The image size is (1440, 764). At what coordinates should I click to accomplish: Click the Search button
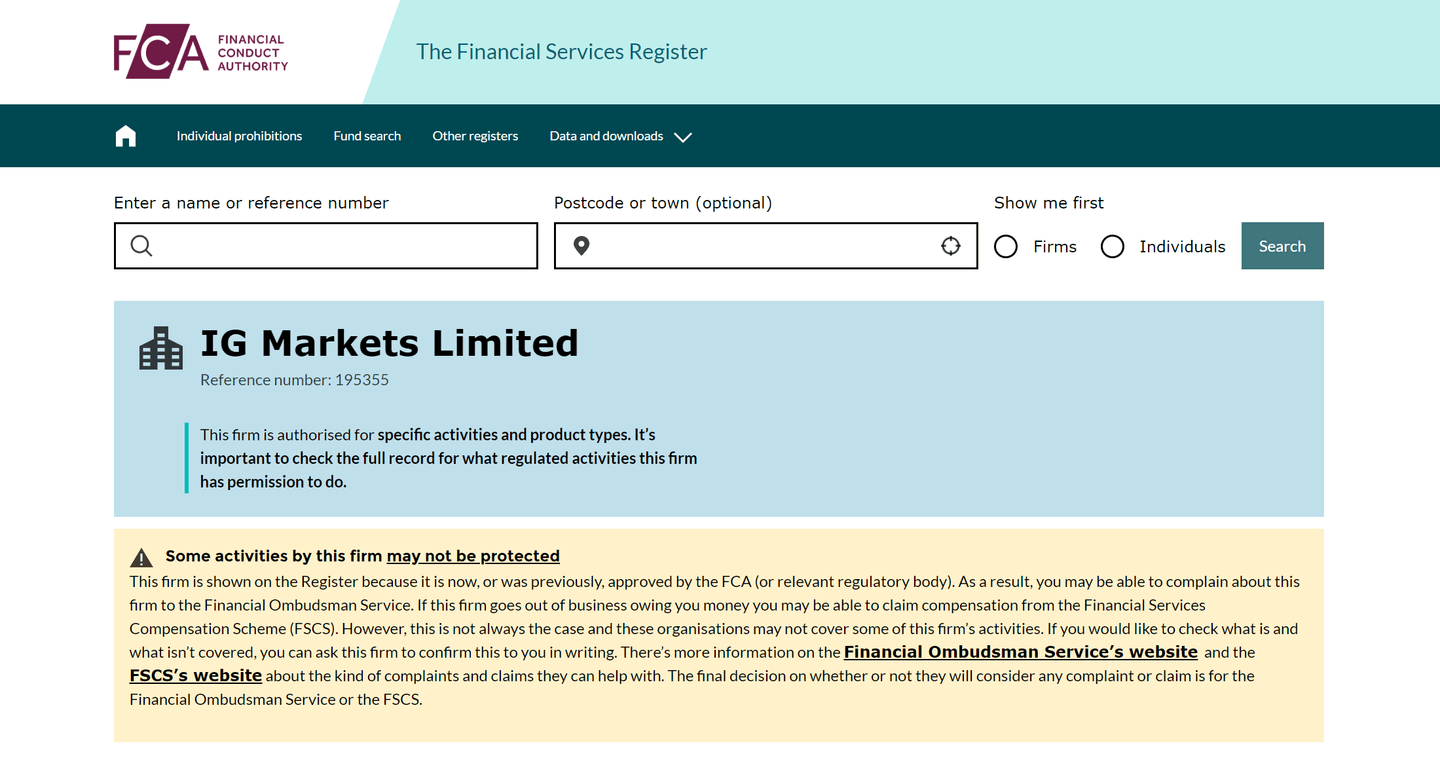click(1282, 245)
